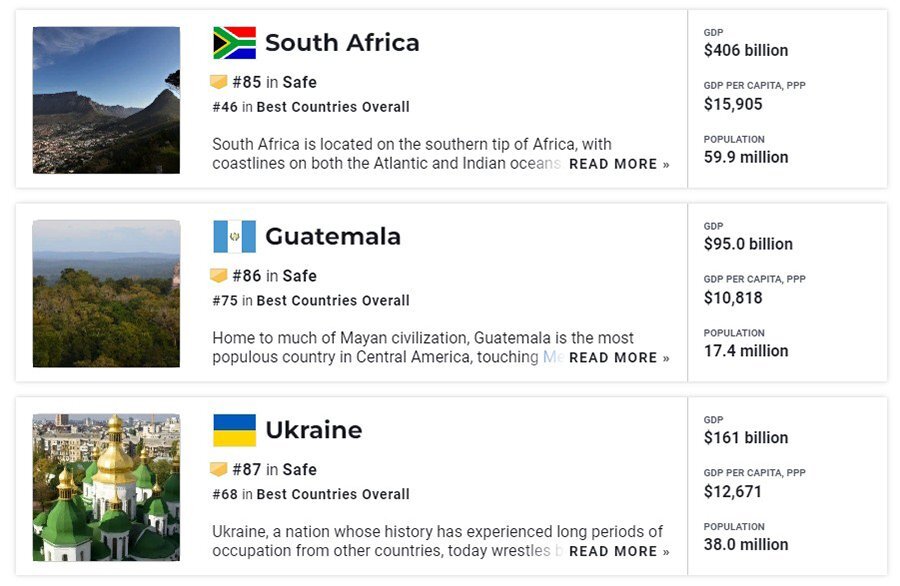900x586 pixels.
Task: Click the Ukraine flag icon
Action: coord(234,430)
